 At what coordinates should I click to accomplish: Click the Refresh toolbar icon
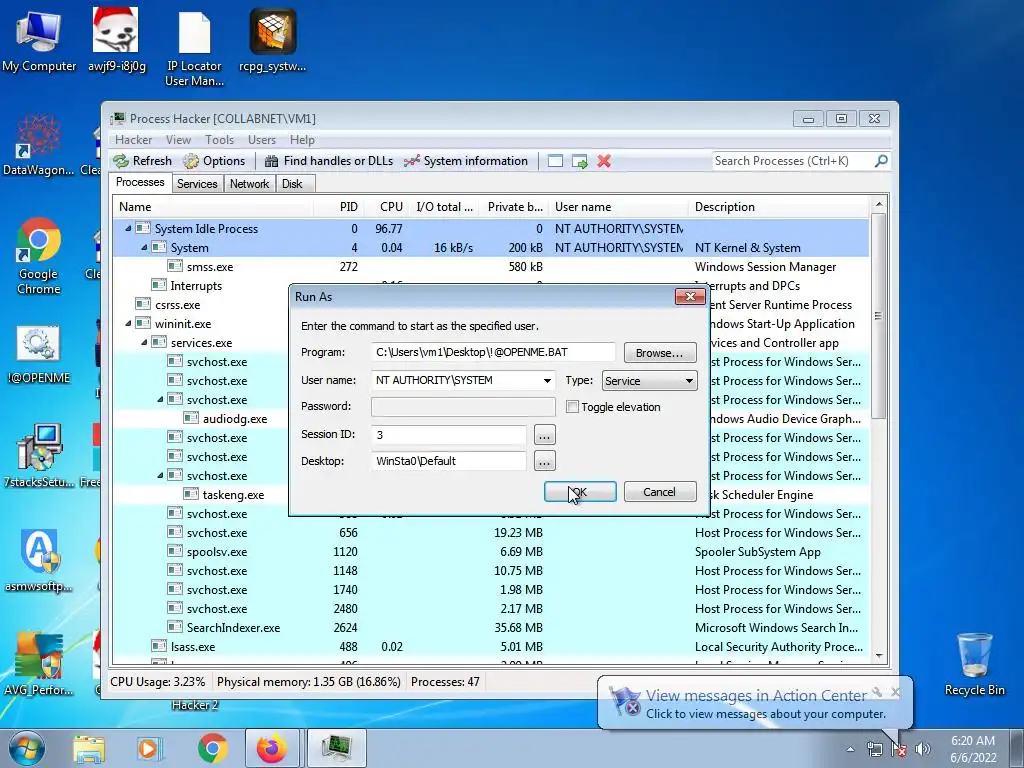click(x=142, y=161)
